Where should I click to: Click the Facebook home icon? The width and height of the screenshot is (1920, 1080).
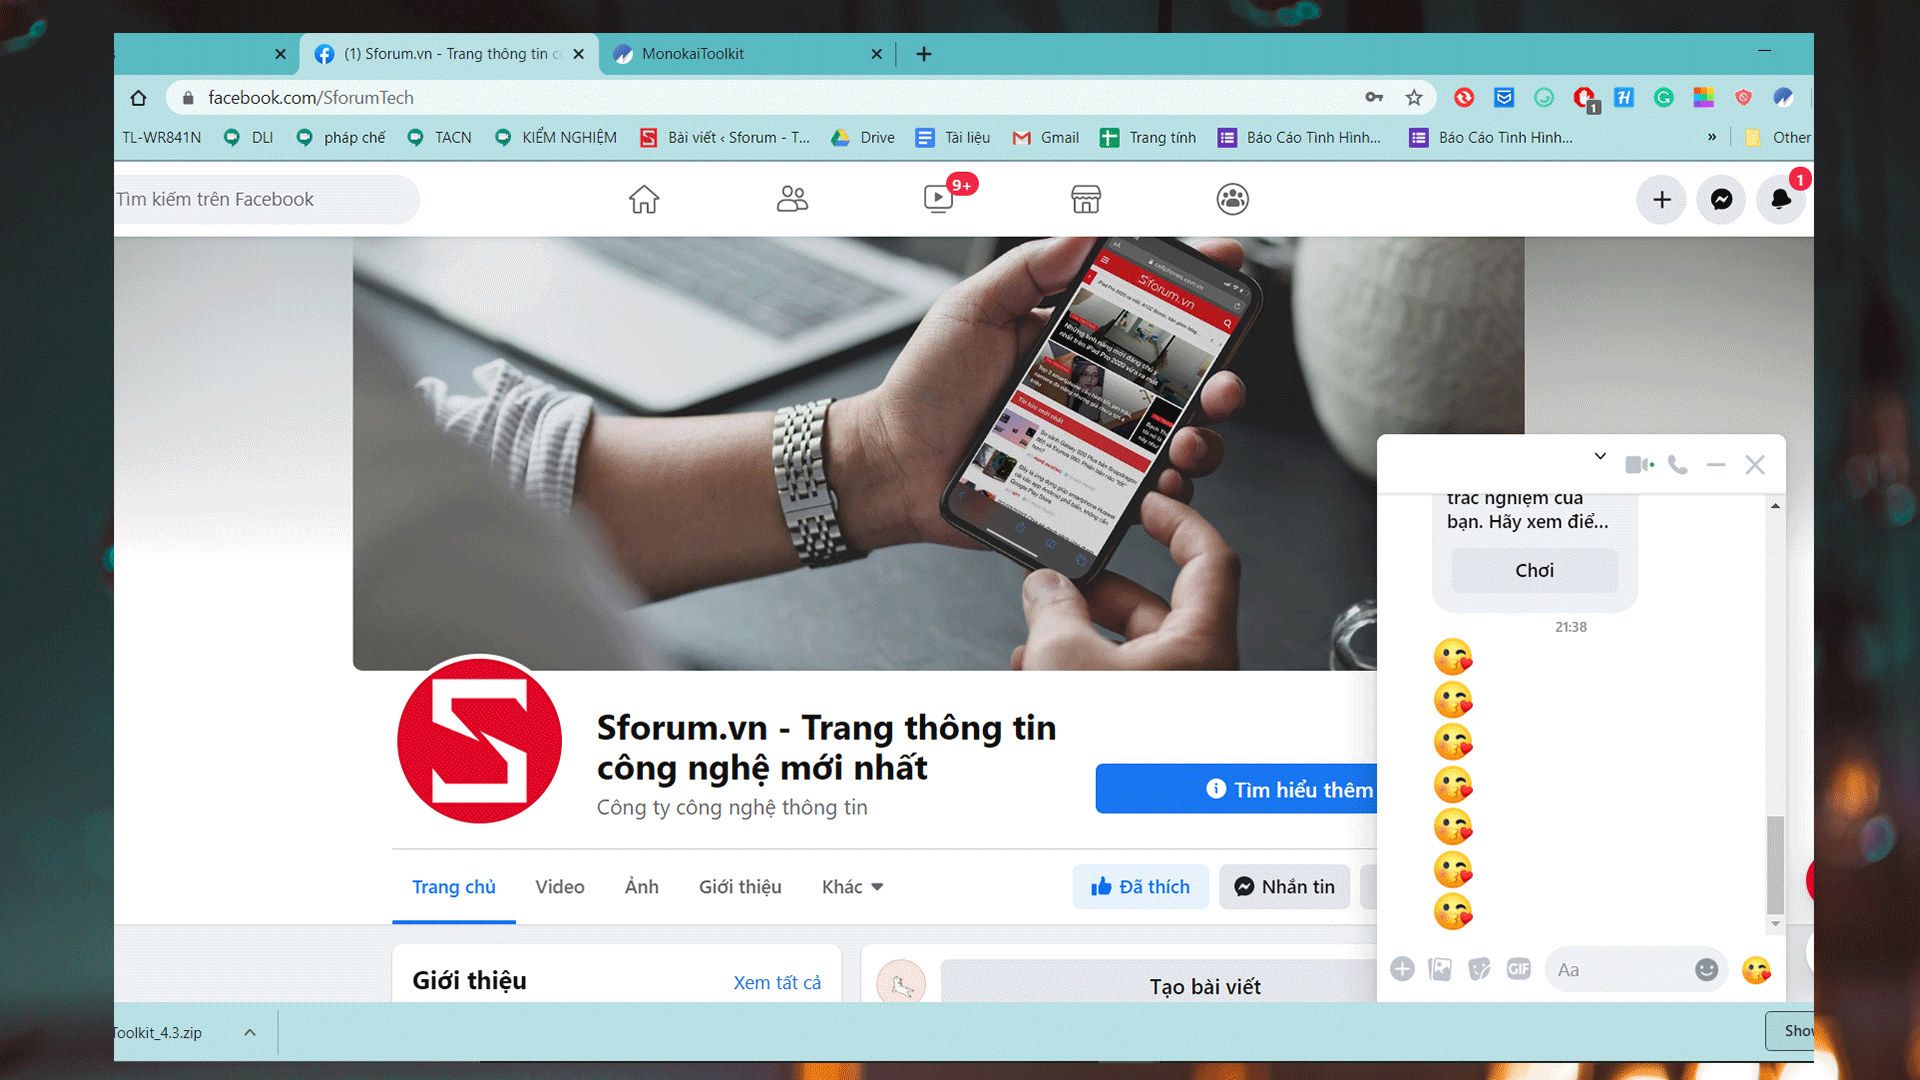point(644,199)
